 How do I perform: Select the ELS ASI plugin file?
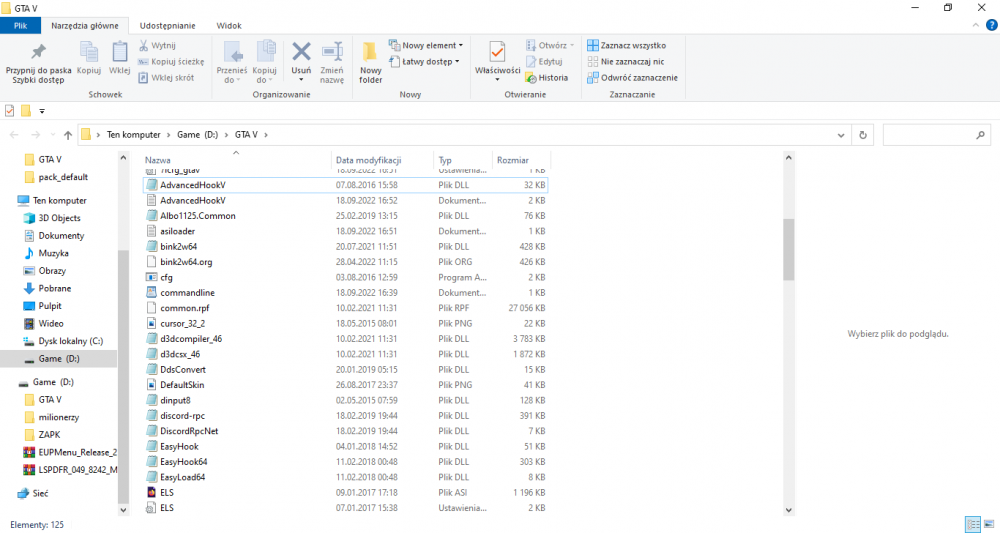pyautogui.click(x=345, y=492)
